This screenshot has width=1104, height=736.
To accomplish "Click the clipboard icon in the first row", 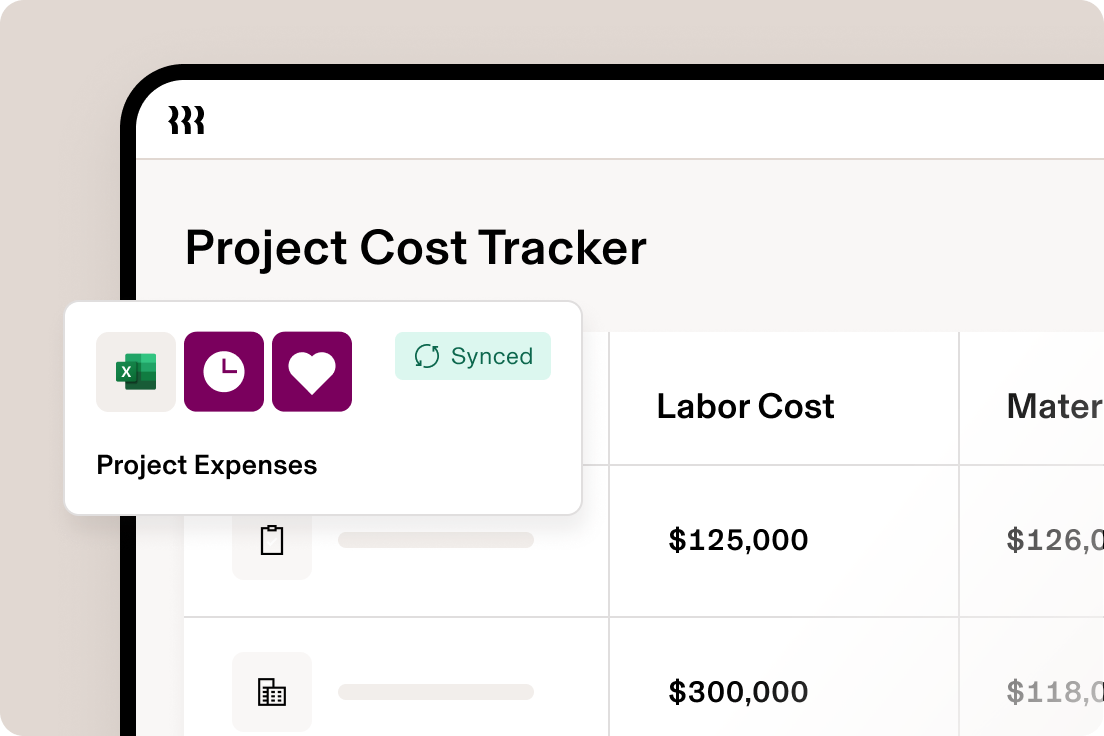I will click(271, 540).
